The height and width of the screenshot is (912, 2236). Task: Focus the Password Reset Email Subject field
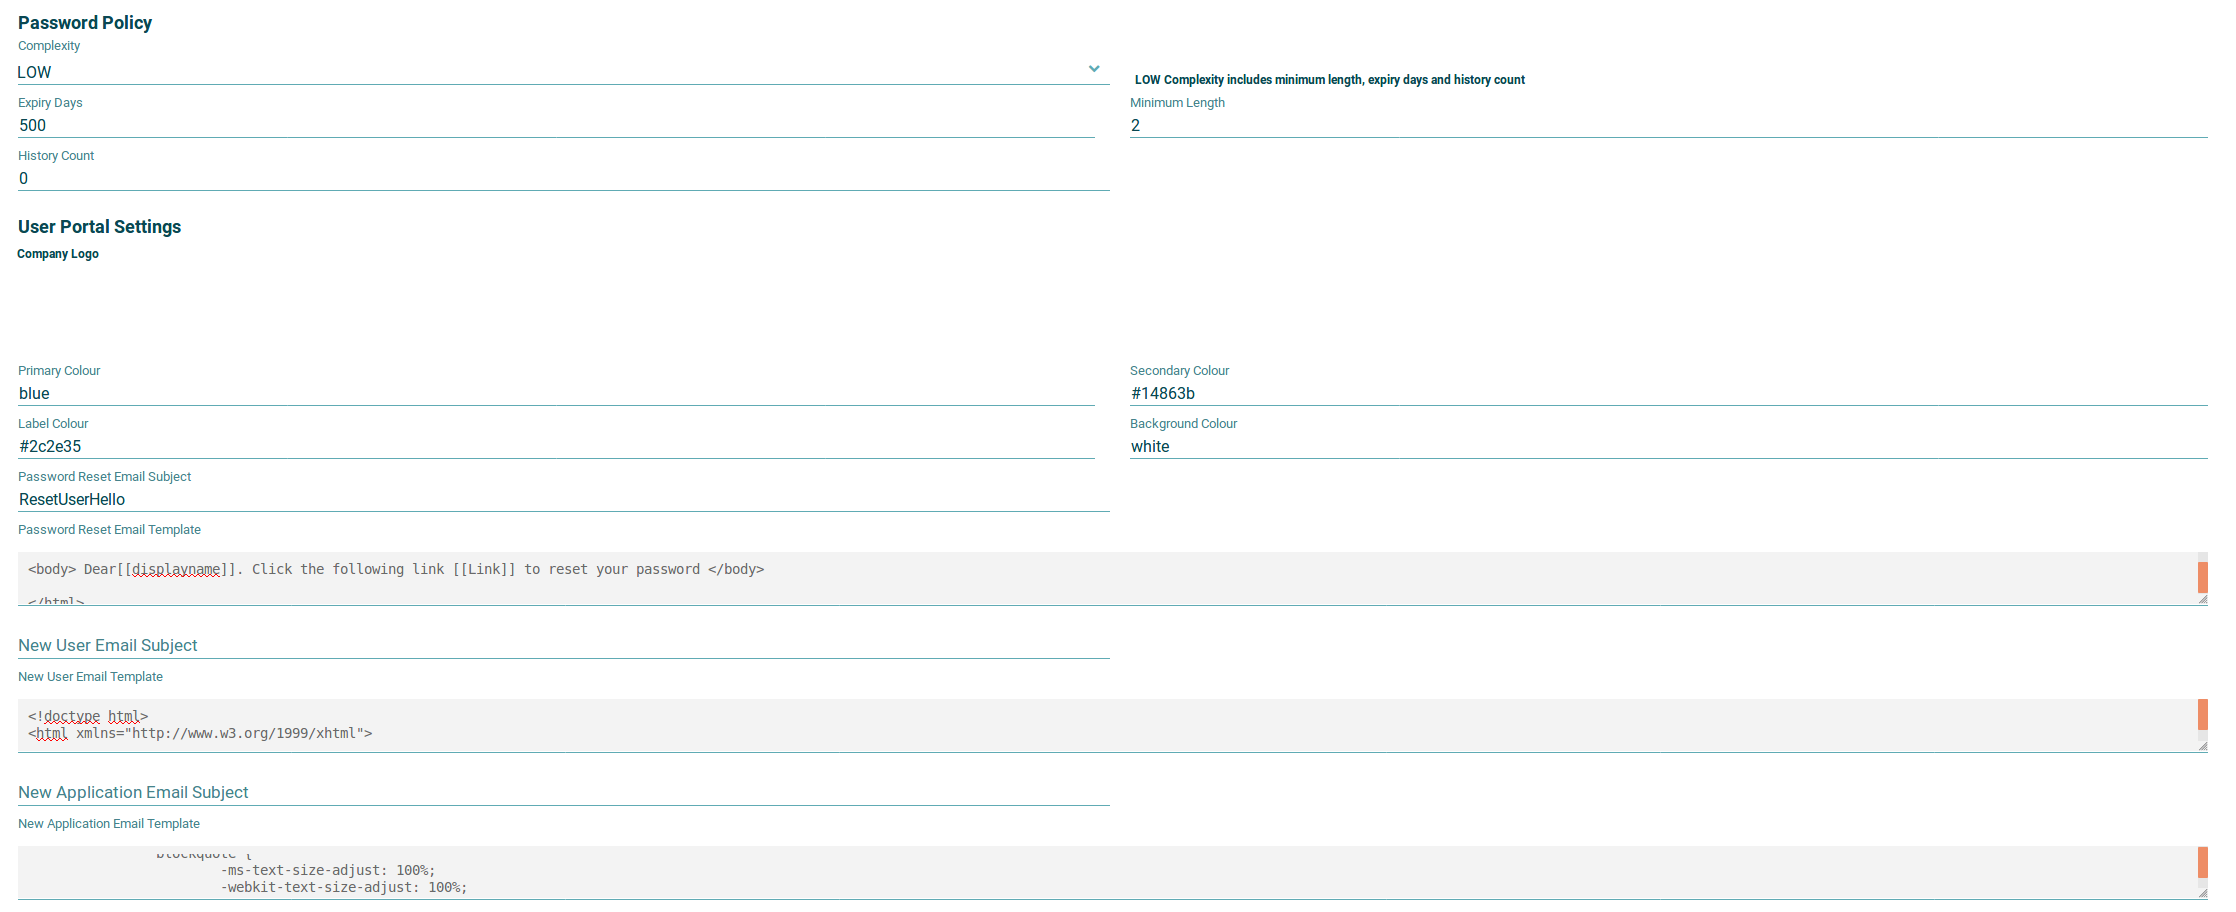pyautogui.click(x=563, y=499)
